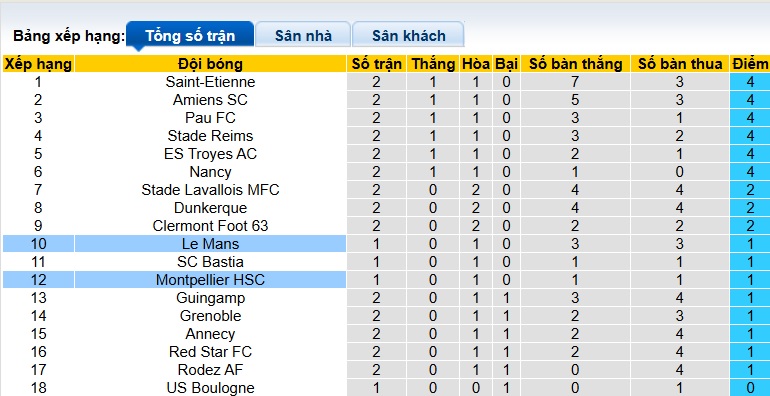Open the Red Star FC entry

(x=210, y=352)
